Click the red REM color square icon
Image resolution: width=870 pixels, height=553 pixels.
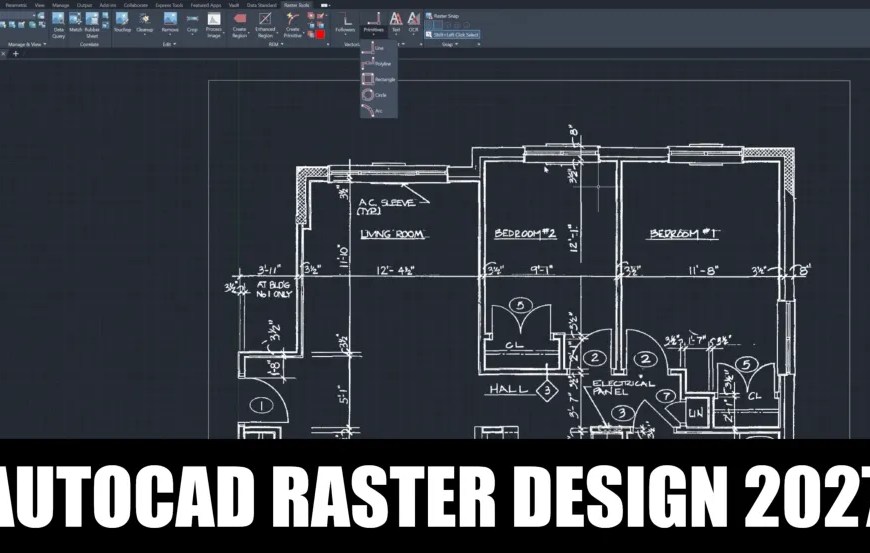coord(320,34)
